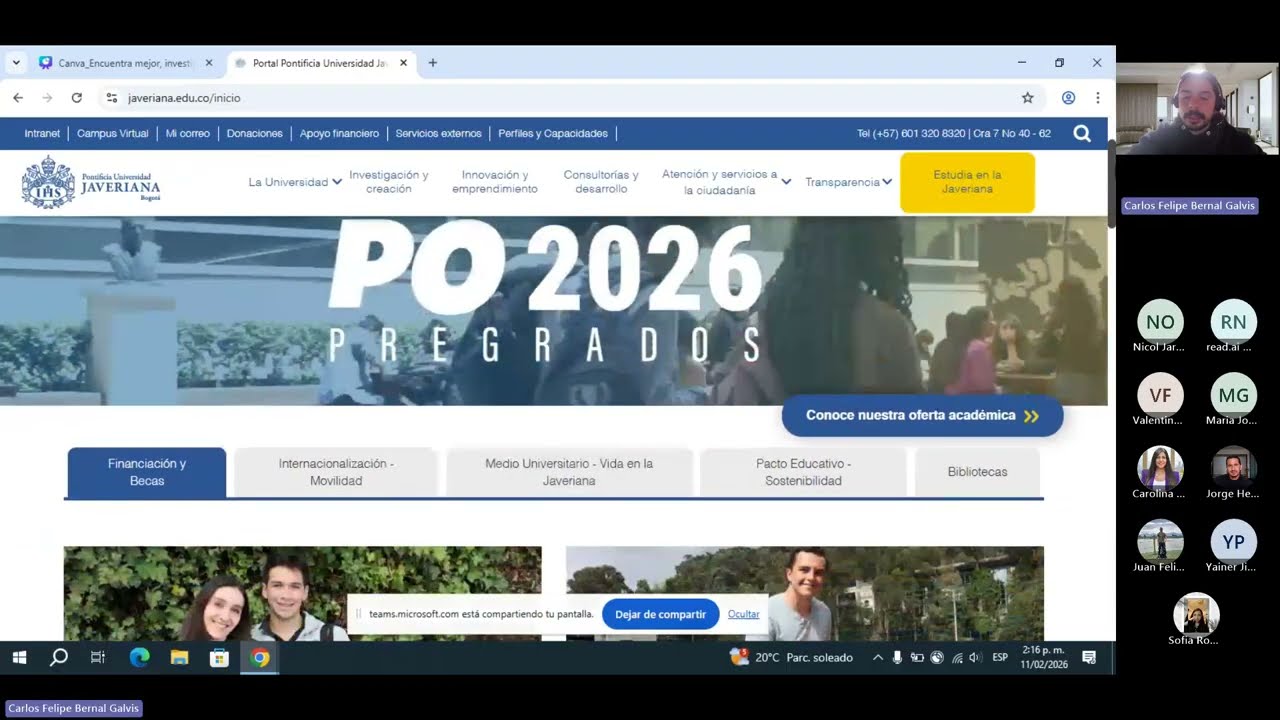Close the Canva tab
The image size is (1280, 720).
click(x=209, y=63)
